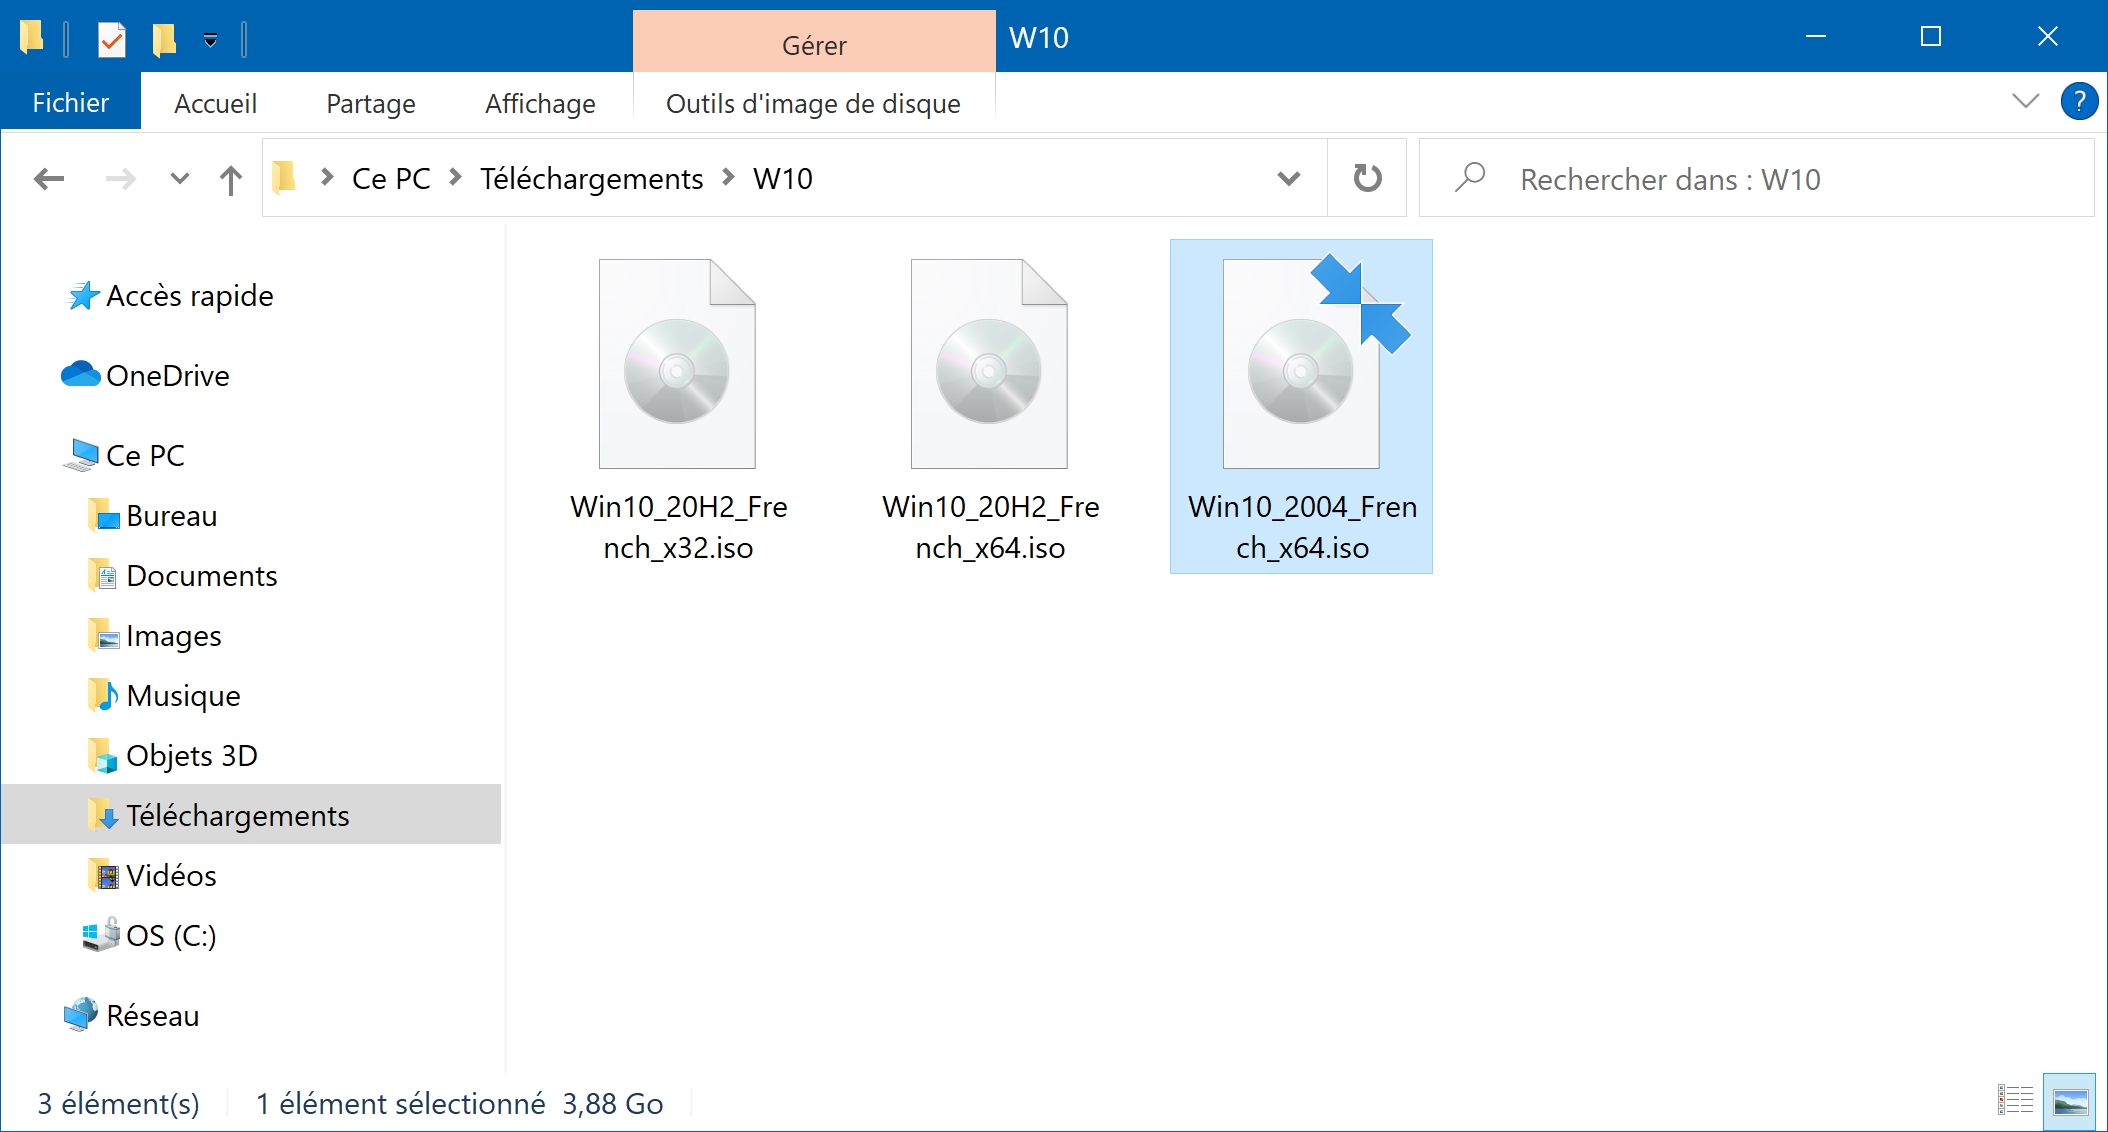Open the address bar history dropdown
The height and width of the screenshot is (1132, 2108).
point(1289,179)
